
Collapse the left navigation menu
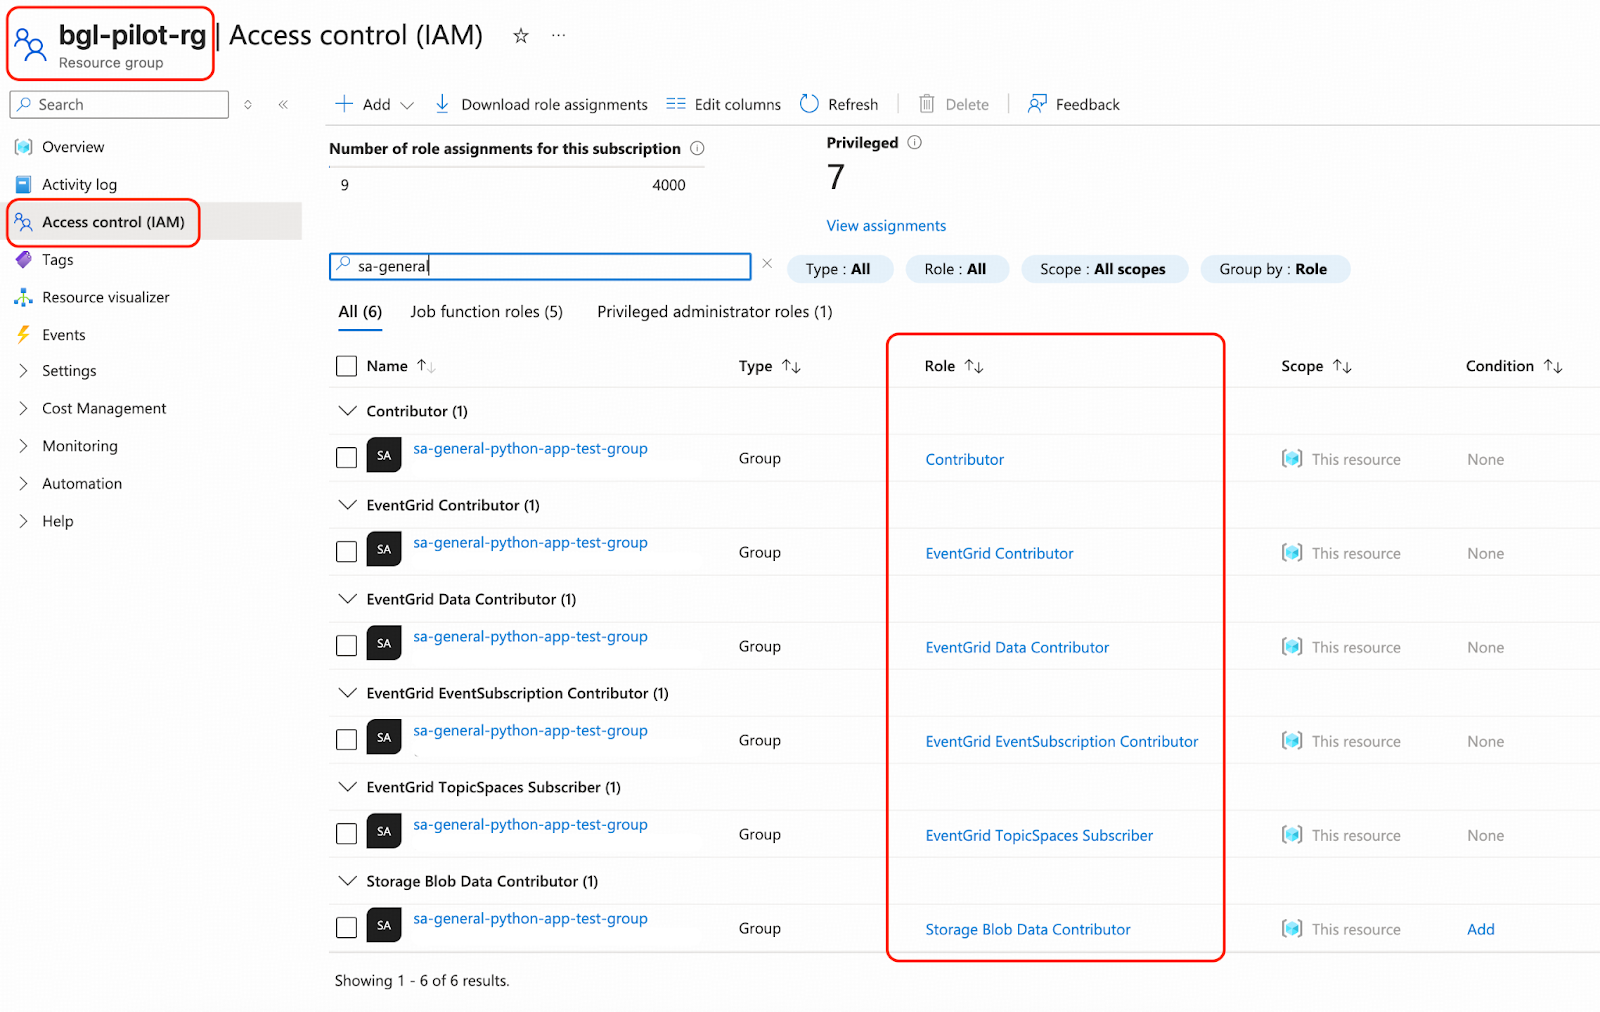click(x=283, y=104)
